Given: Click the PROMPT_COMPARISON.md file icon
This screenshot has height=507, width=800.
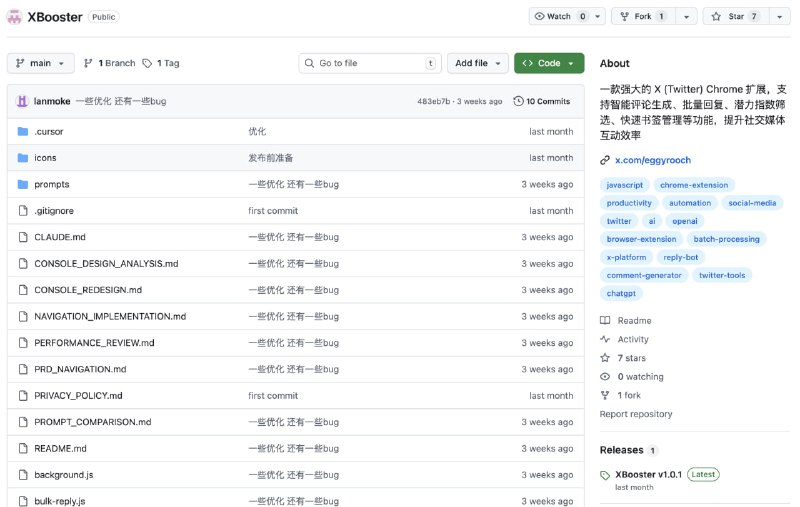Looking at the screenshot, I should (23, 422).
